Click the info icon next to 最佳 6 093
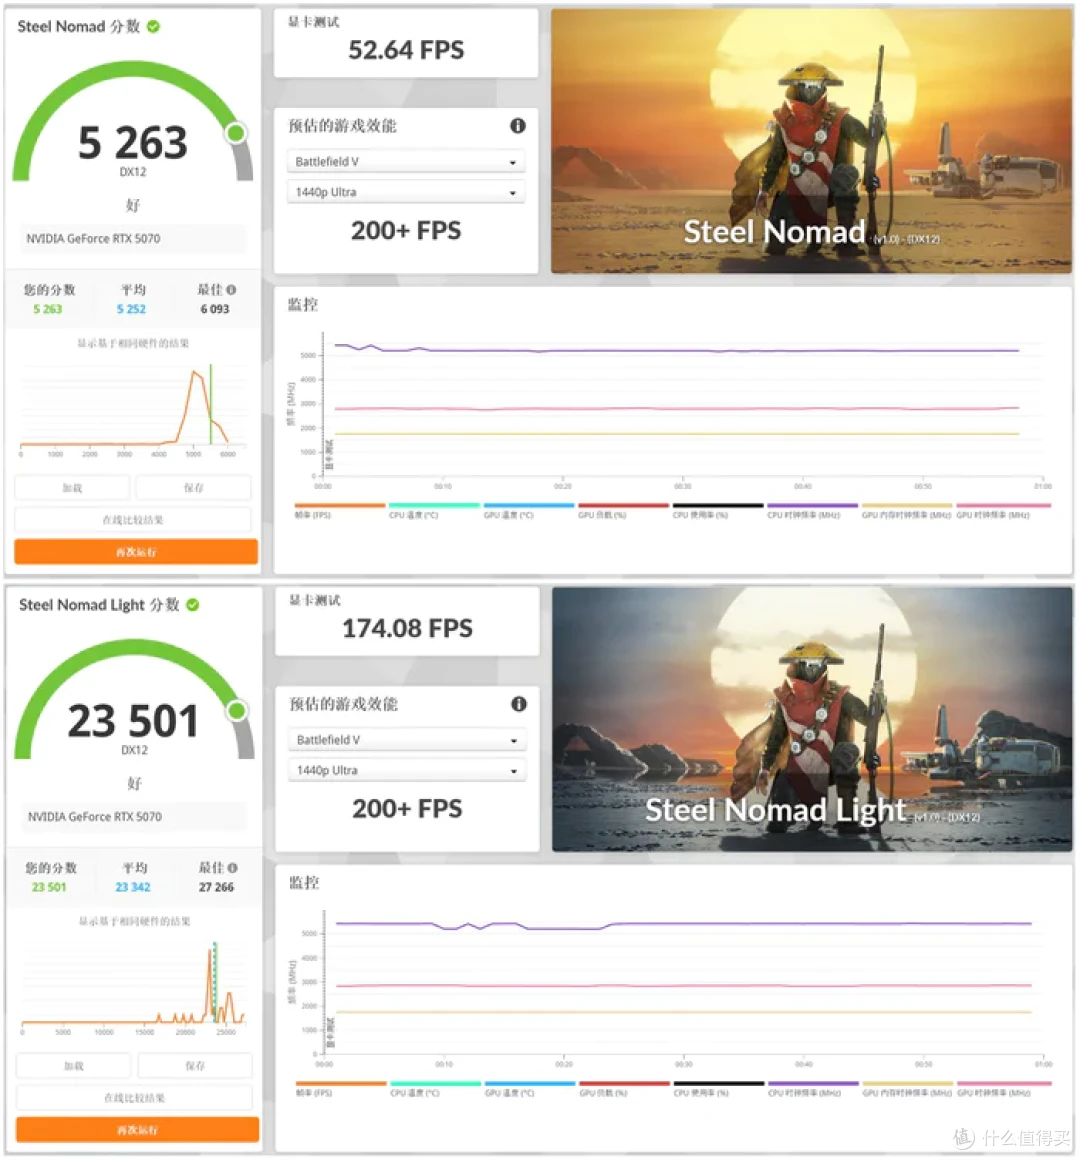 pyautogui.click(x=232, y=289)
